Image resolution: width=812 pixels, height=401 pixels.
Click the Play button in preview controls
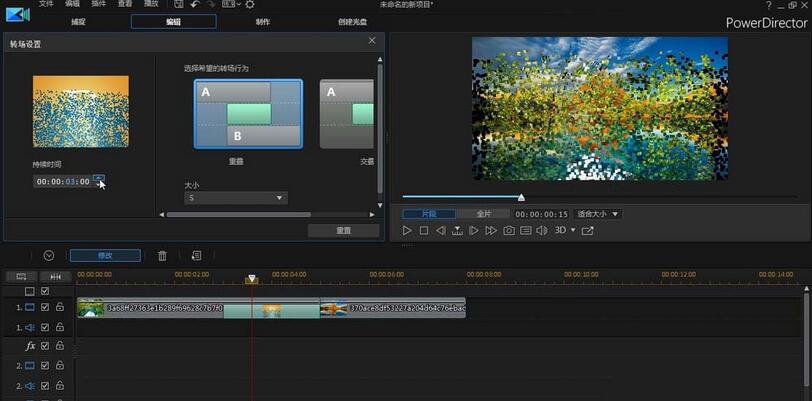pos(407,231)
